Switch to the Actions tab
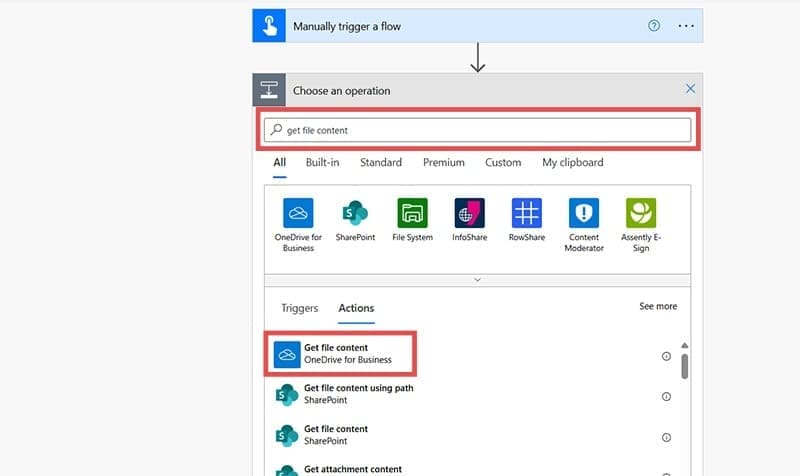 click(356, 308)
